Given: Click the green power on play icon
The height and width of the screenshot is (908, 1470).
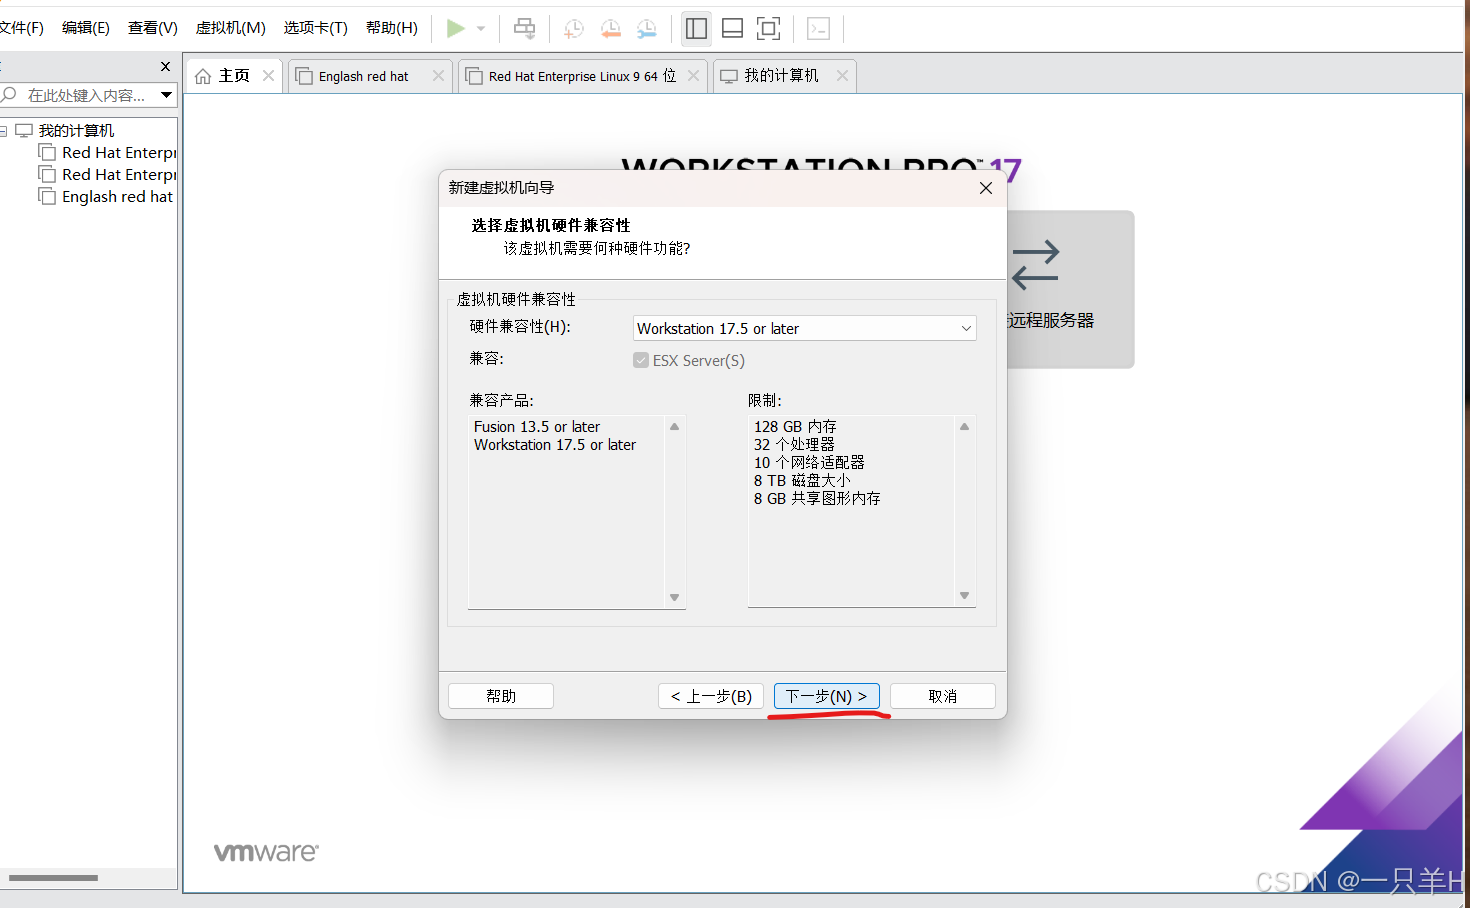Looking at the screenshot, I should point(455,28).
